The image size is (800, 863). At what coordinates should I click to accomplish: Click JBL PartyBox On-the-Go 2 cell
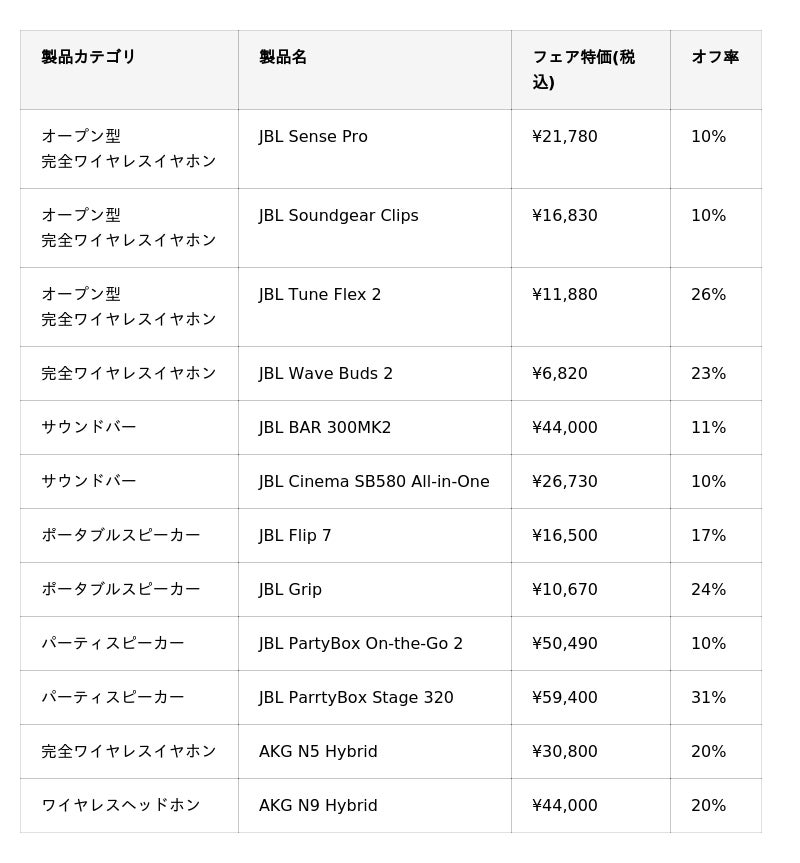tap(361, 644)
